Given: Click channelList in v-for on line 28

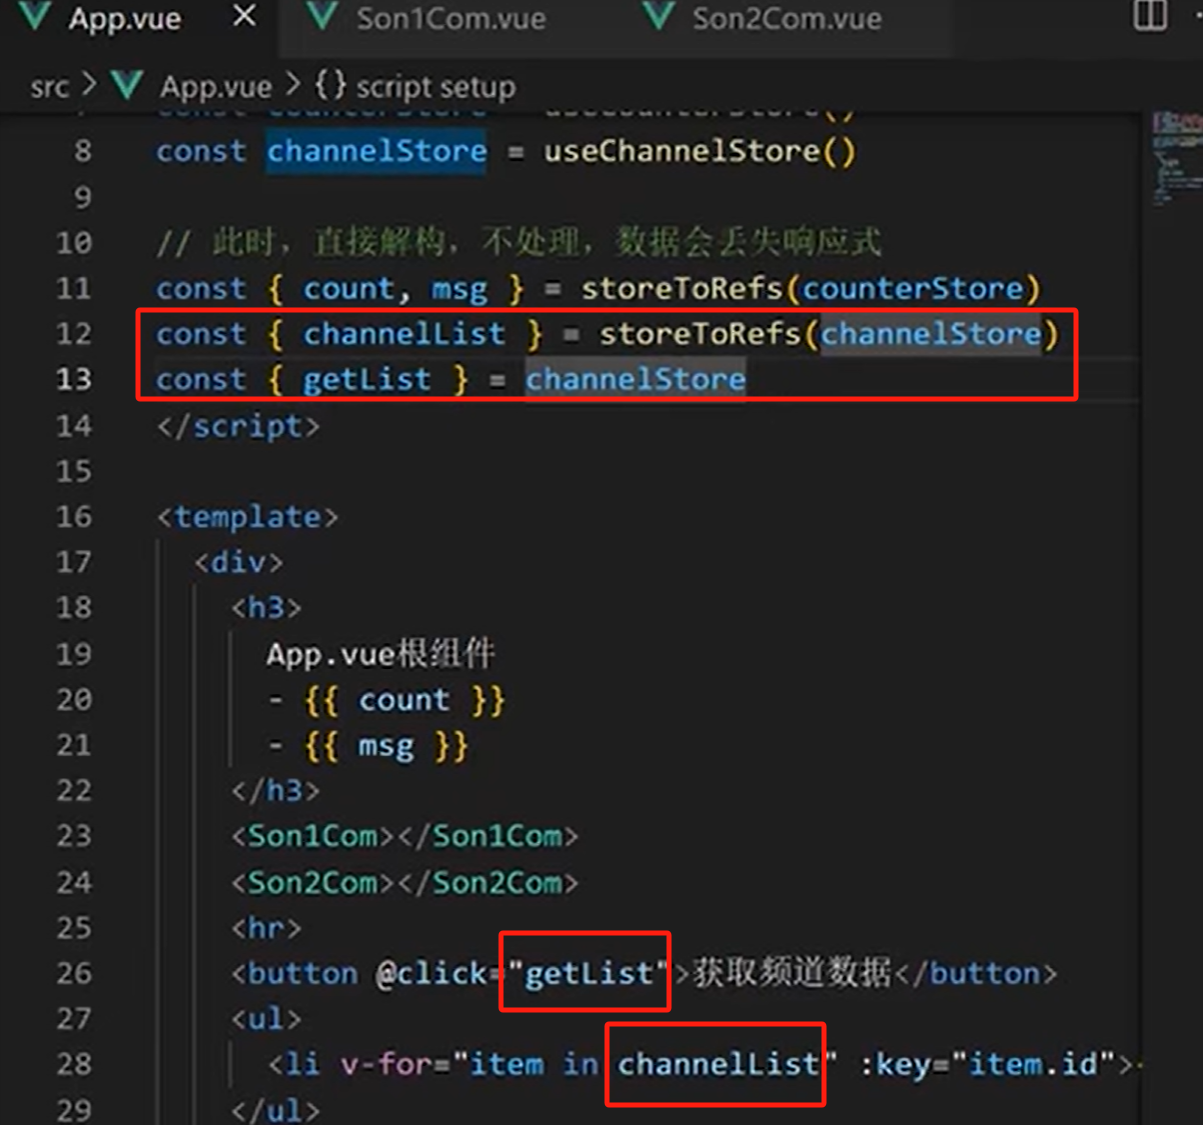Looking at the screenshot, I should point(717,1064).
